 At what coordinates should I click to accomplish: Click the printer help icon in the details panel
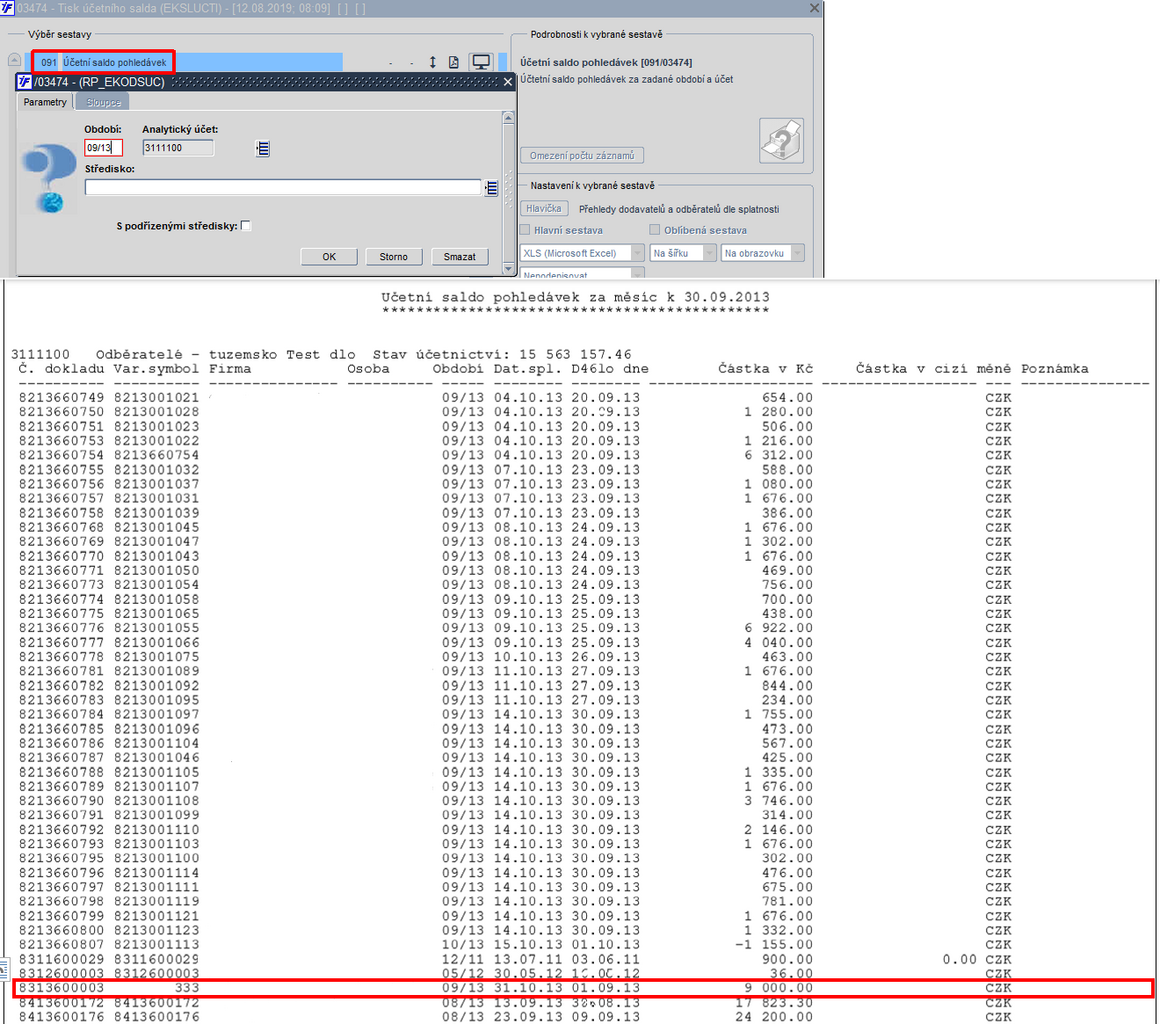click(x=781, y=140)
